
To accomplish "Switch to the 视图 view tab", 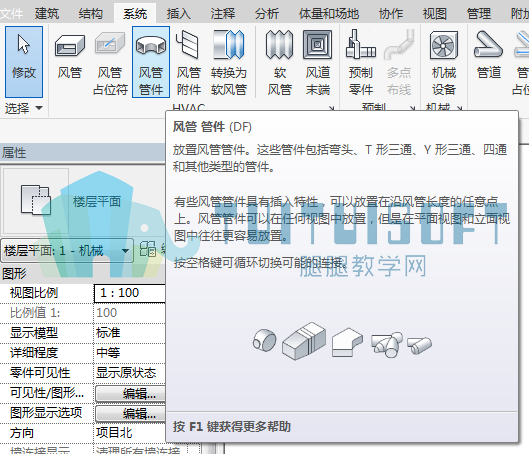I will click(435, 14).
